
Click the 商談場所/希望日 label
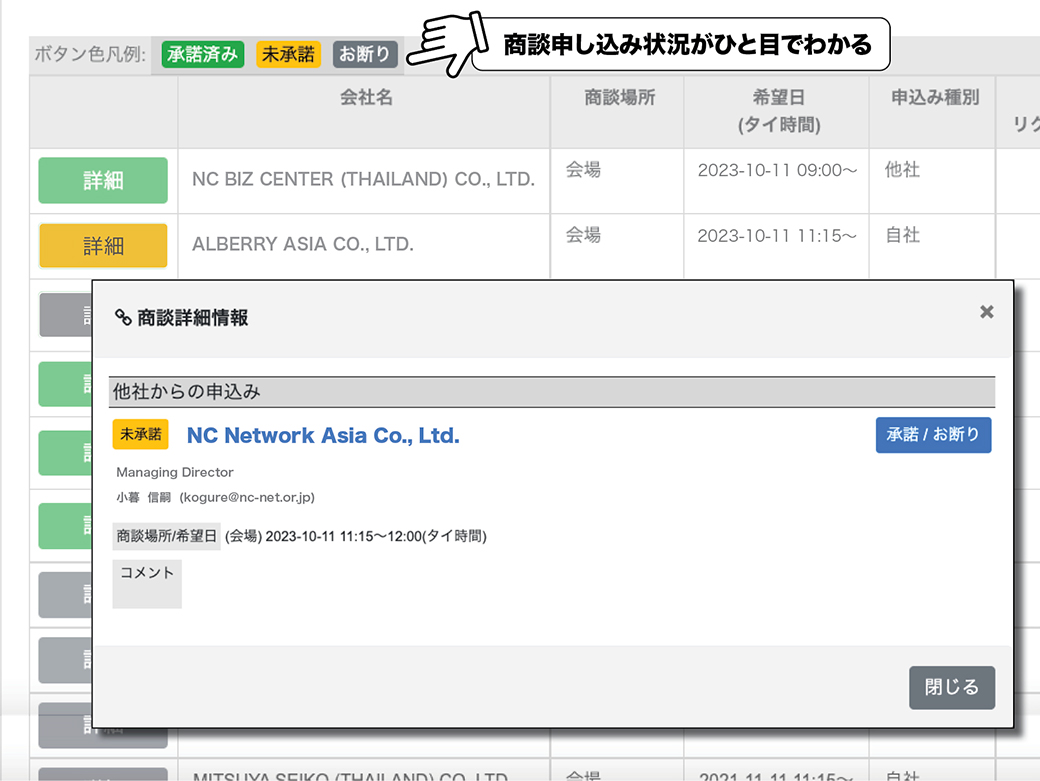click(x=166, y=536)
